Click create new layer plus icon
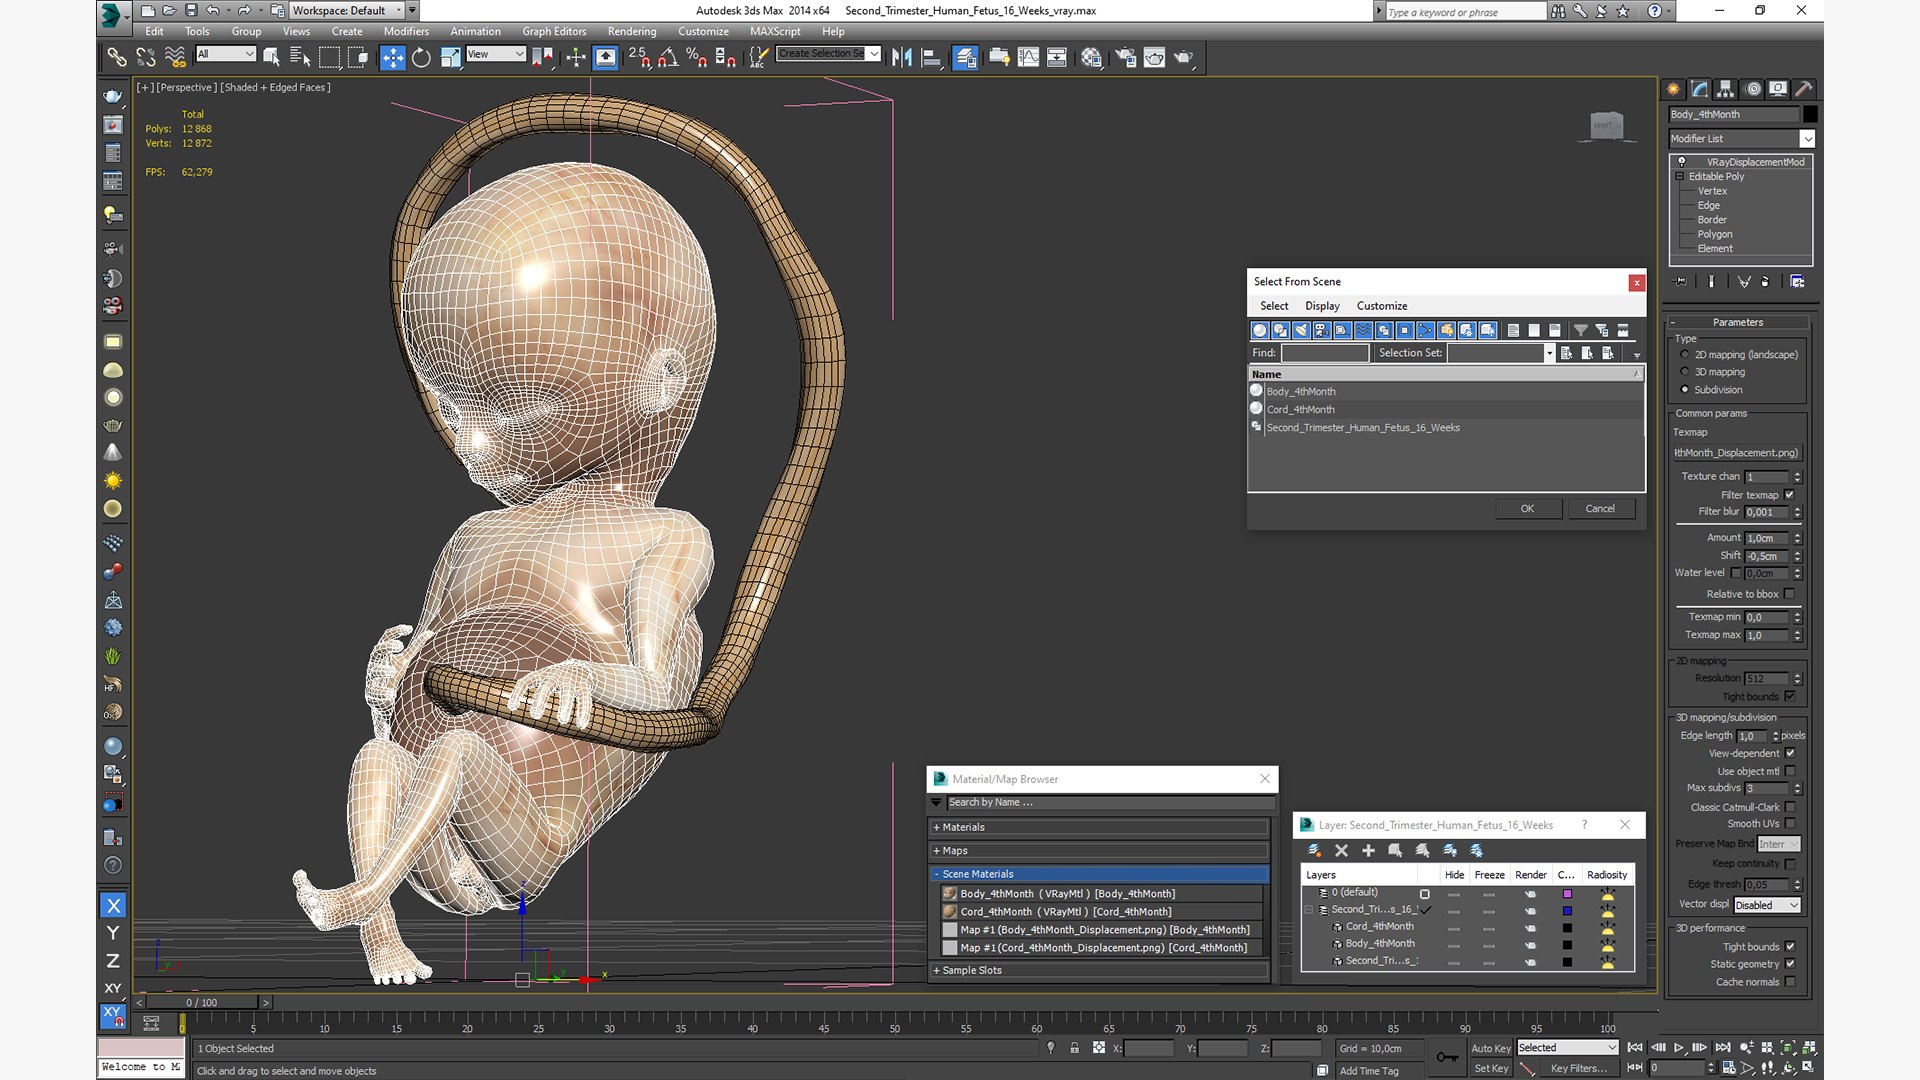1920x1080 pixels. pos(1368,850)
